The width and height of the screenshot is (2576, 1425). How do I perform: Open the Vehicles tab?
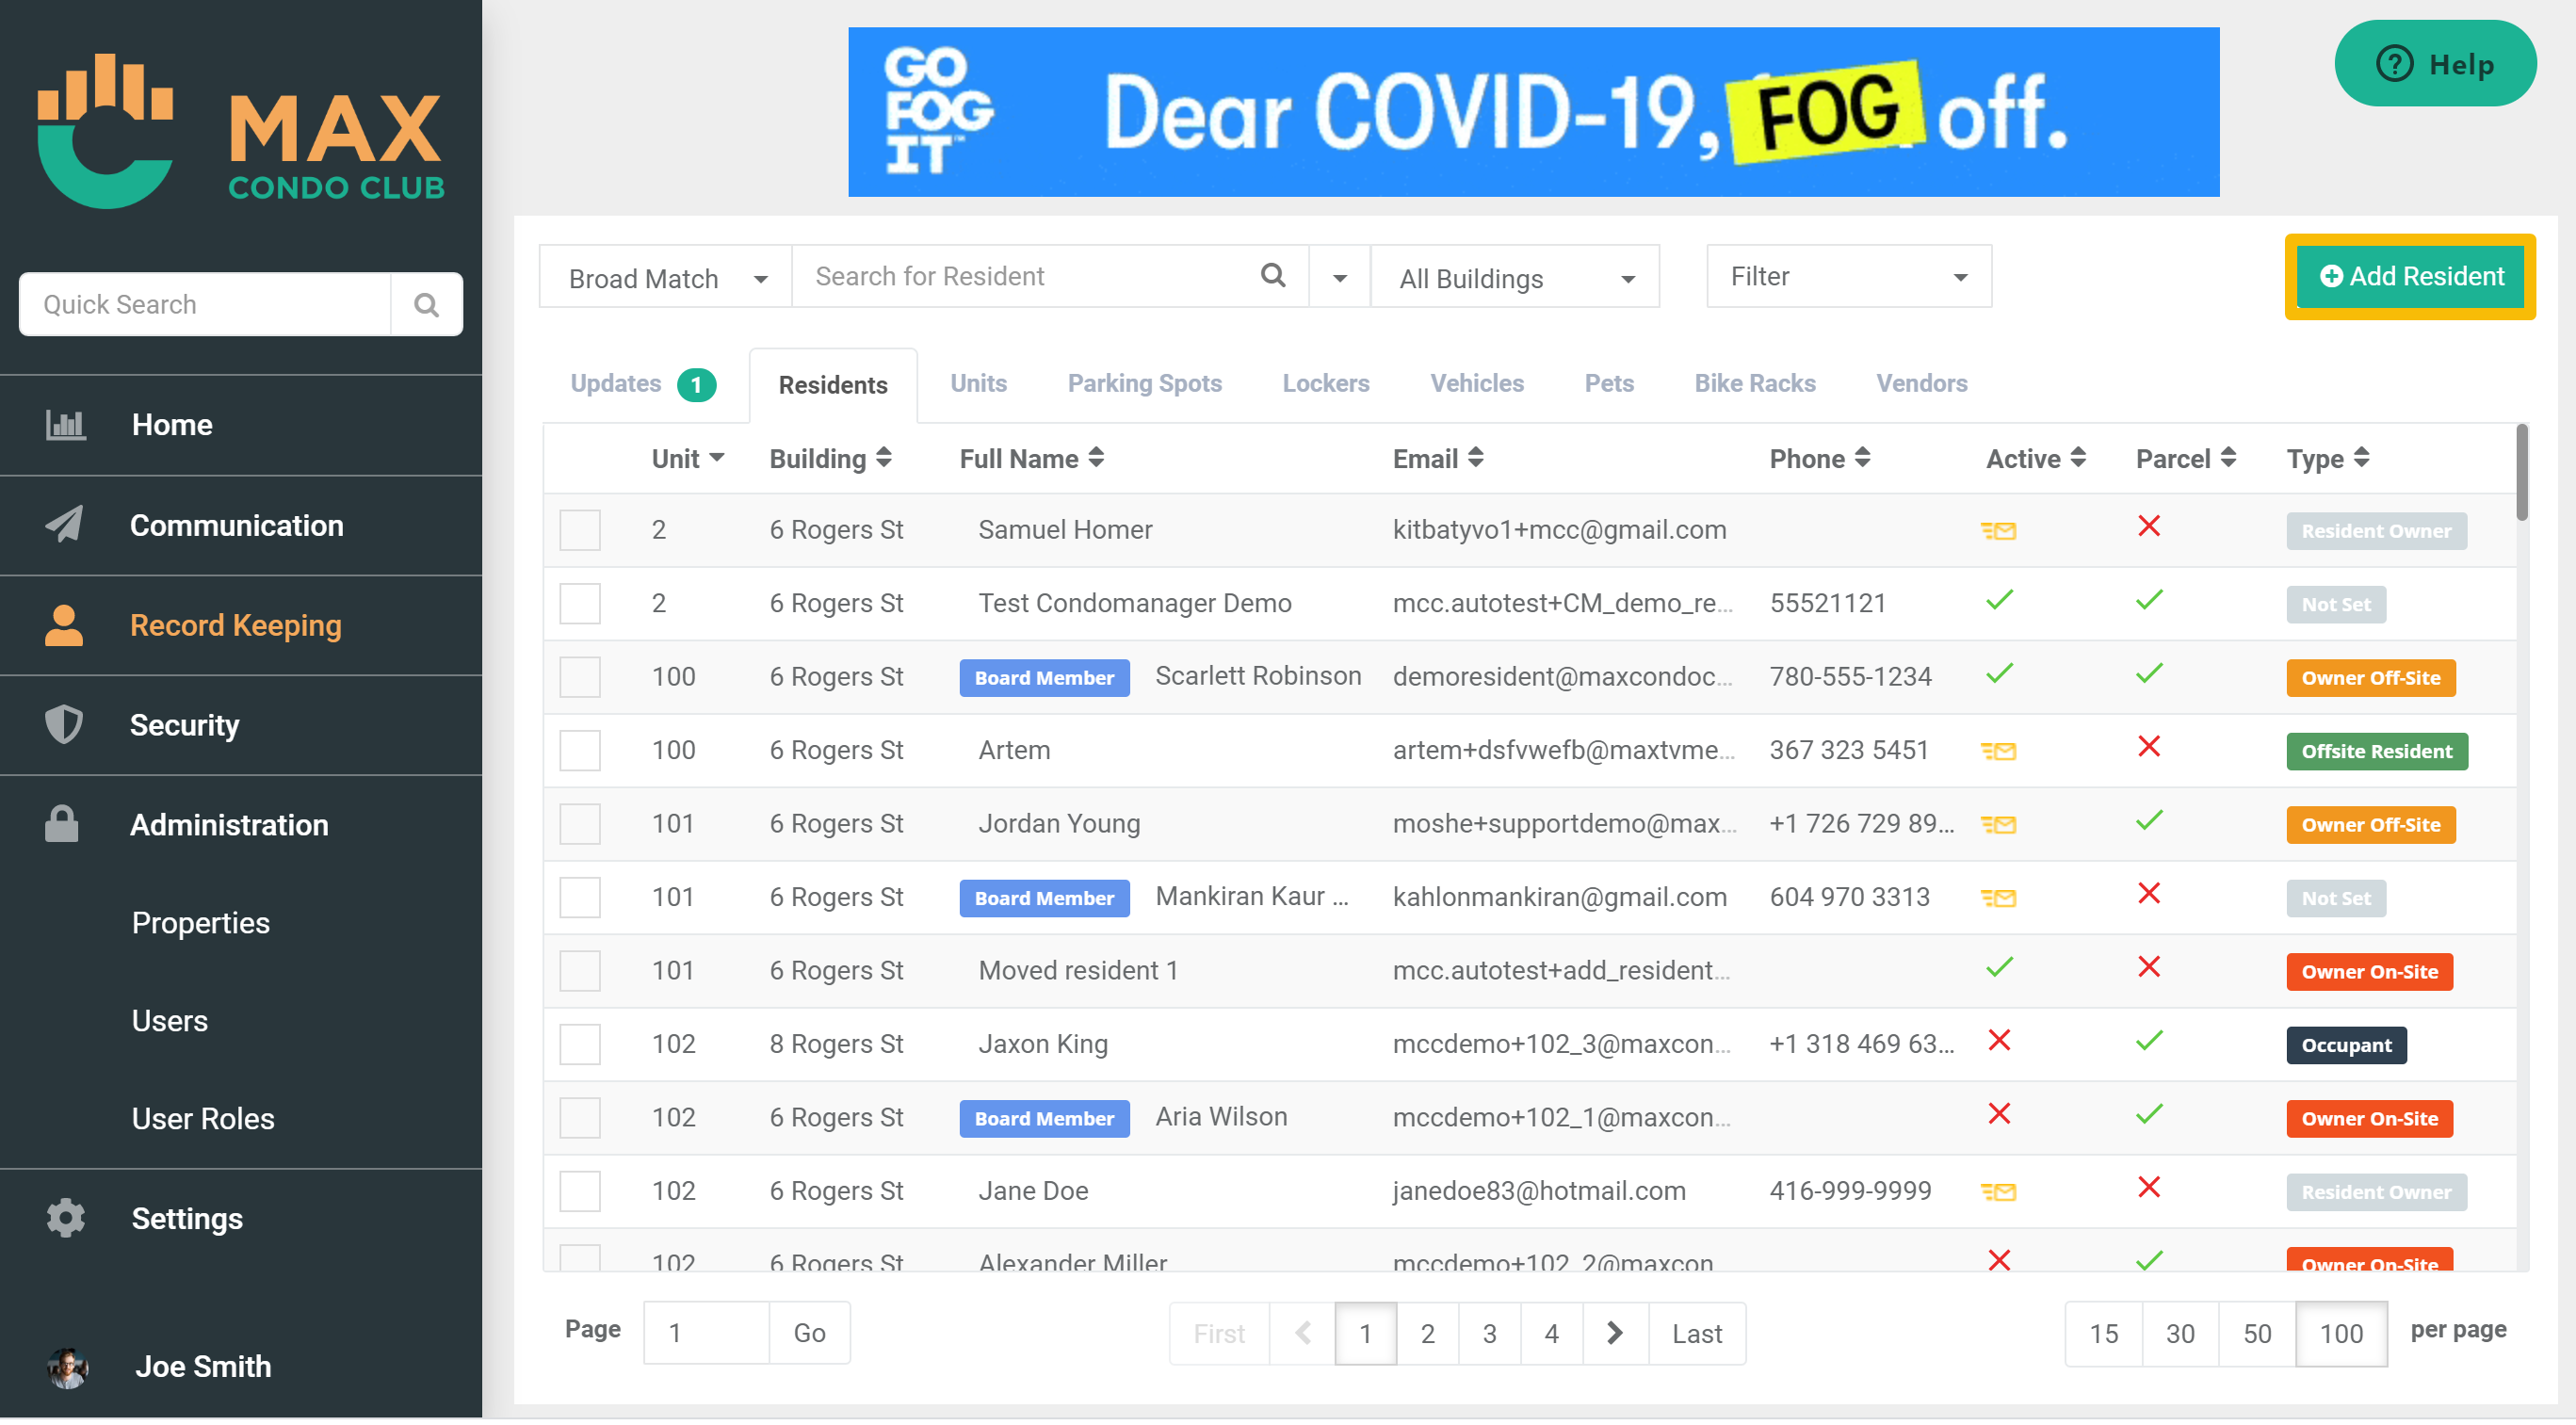click(1476, 384)
